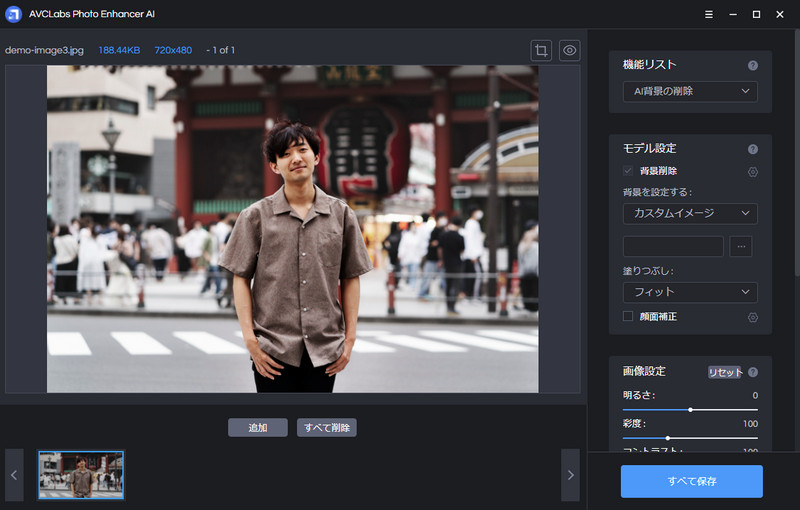Click the main image preview

coord(292,229)
